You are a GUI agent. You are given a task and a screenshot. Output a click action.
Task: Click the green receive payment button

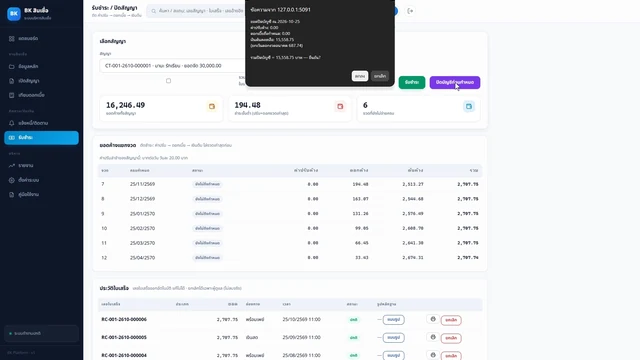click(411, 82)
